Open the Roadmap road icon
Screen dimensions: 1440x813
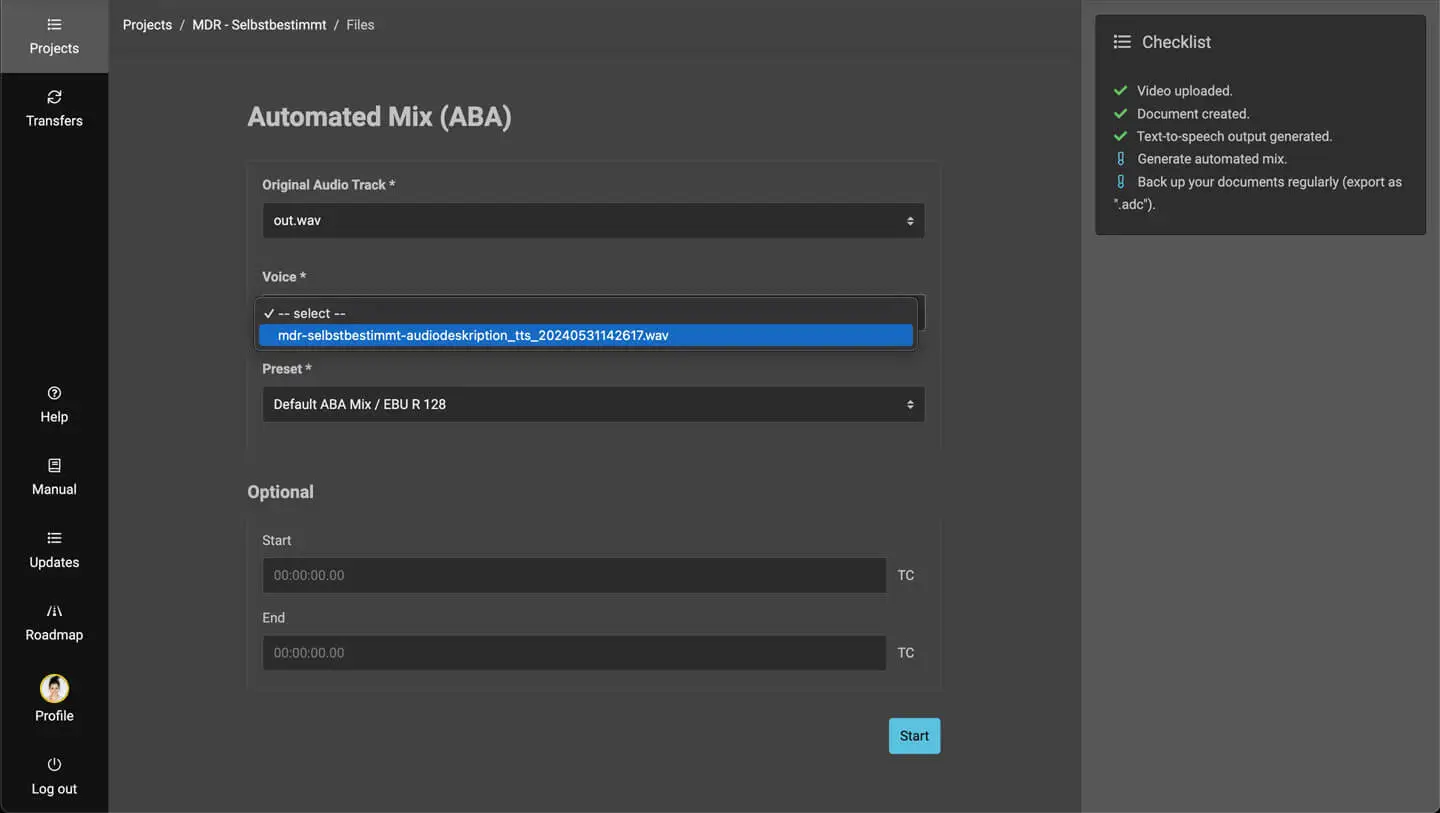(x=54, y=611)
